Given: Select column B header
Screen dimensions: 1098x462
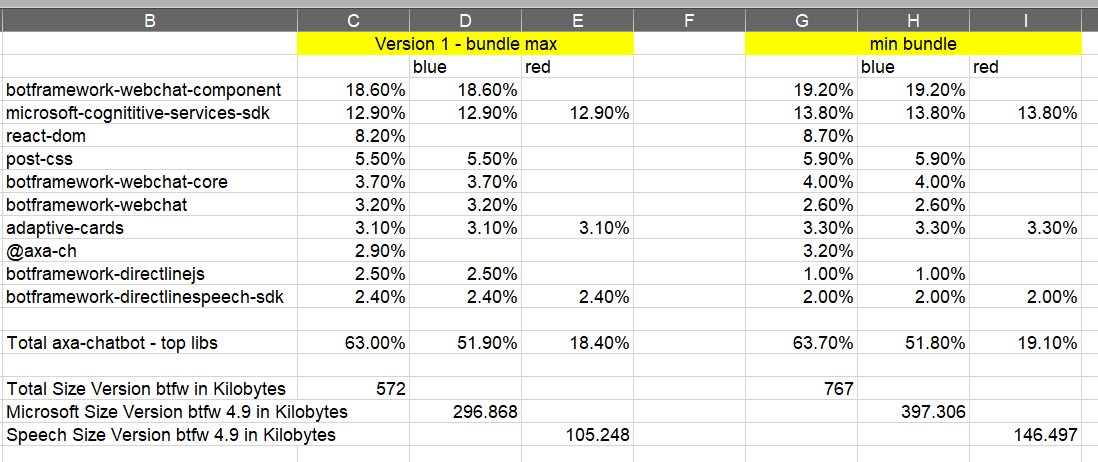Looking at the screenshot, I should [150, 20].
